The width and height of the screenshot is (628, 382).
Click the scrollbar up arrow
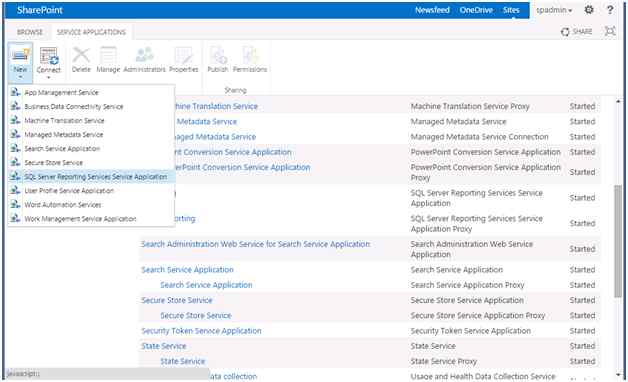[618, 102]
